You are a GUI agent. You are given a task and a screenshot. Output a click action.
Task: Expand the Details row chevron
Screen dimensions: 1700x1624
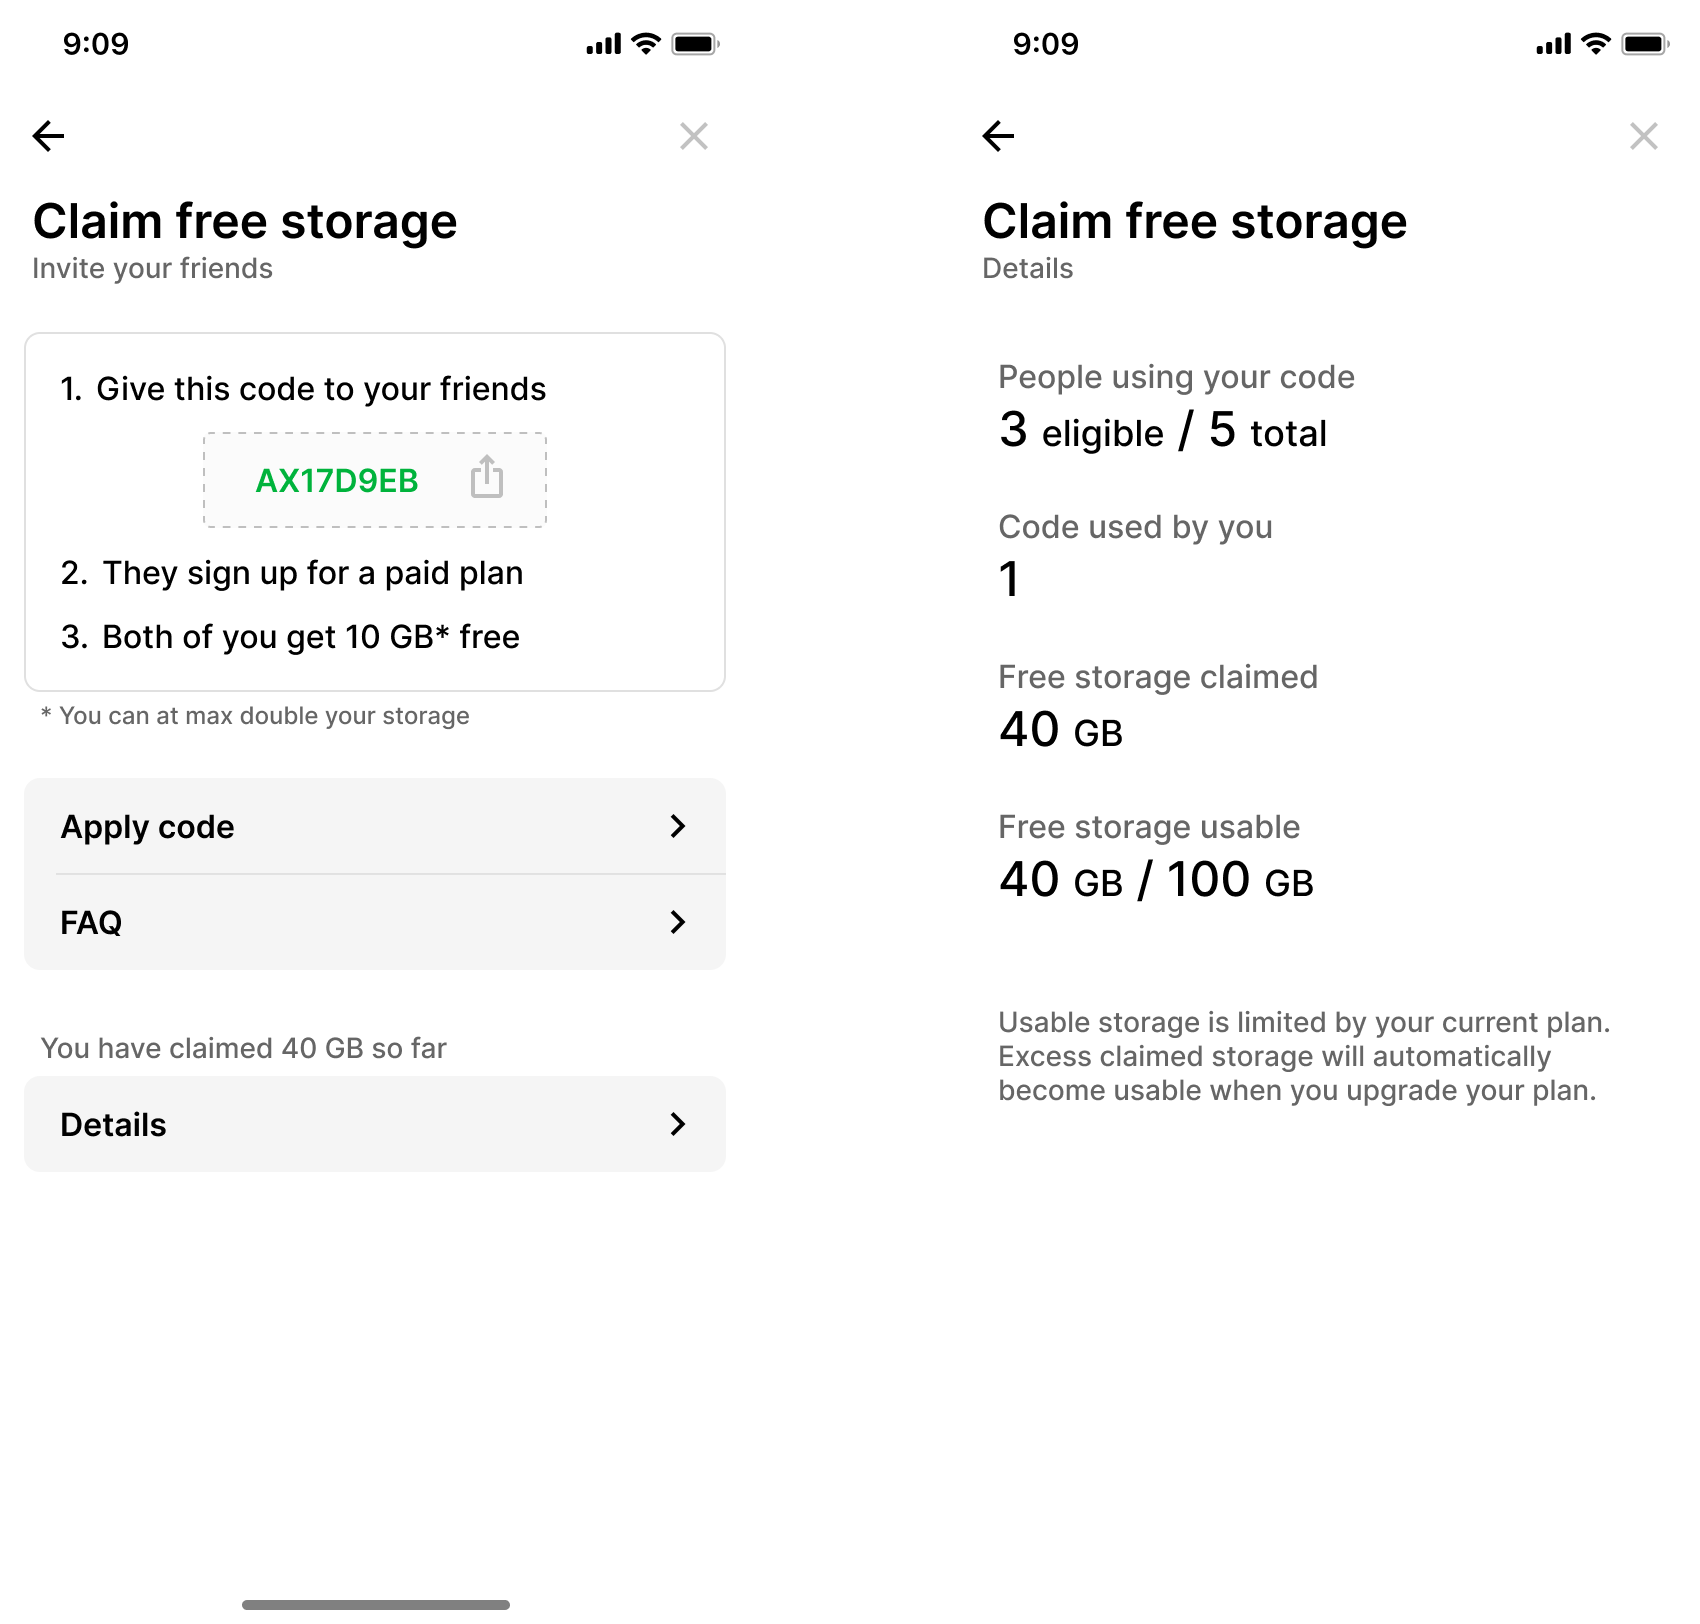point(679,1124)
